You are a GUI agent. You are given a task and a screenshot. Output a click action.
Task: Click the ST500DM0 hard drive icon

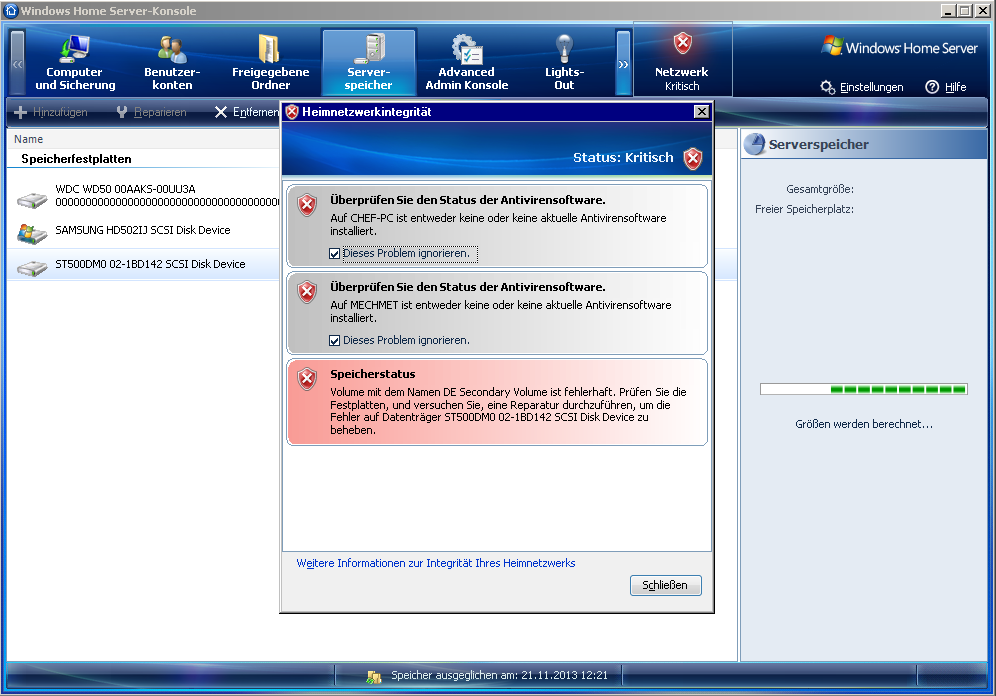[x=32, y=269]
